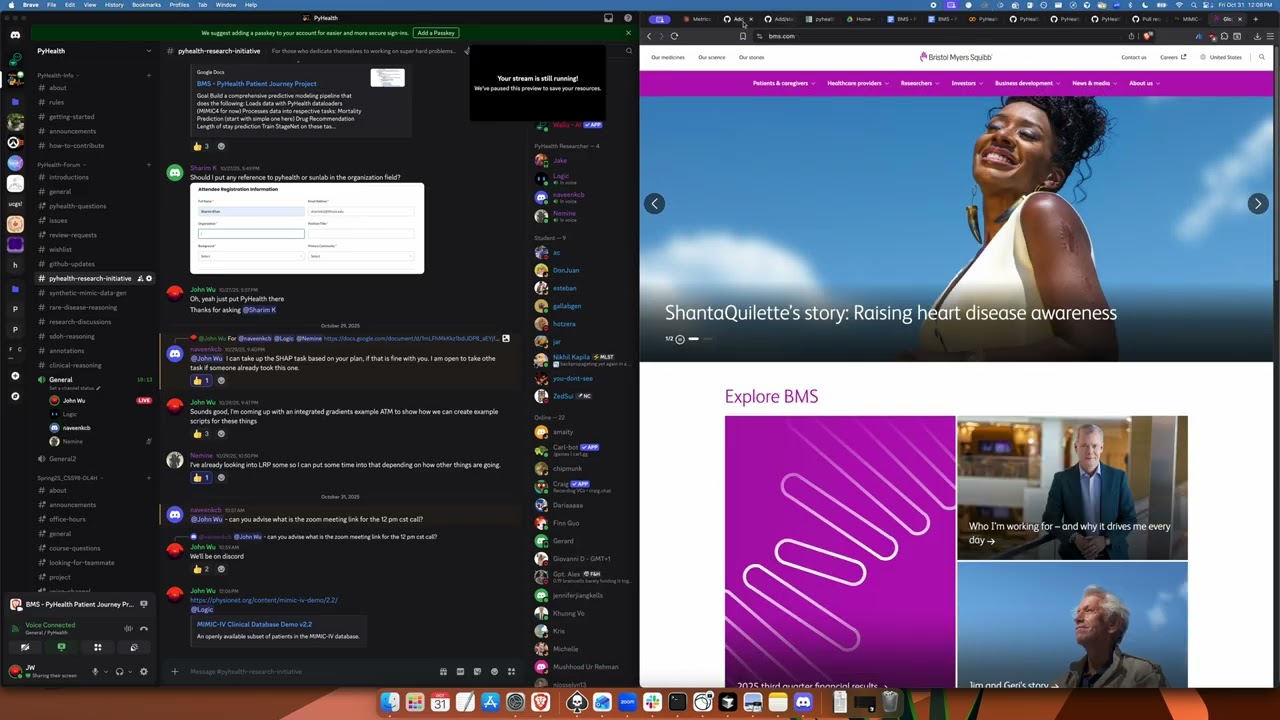
Task: Open browser downloads icon
Action: [x=1257, y=36]
